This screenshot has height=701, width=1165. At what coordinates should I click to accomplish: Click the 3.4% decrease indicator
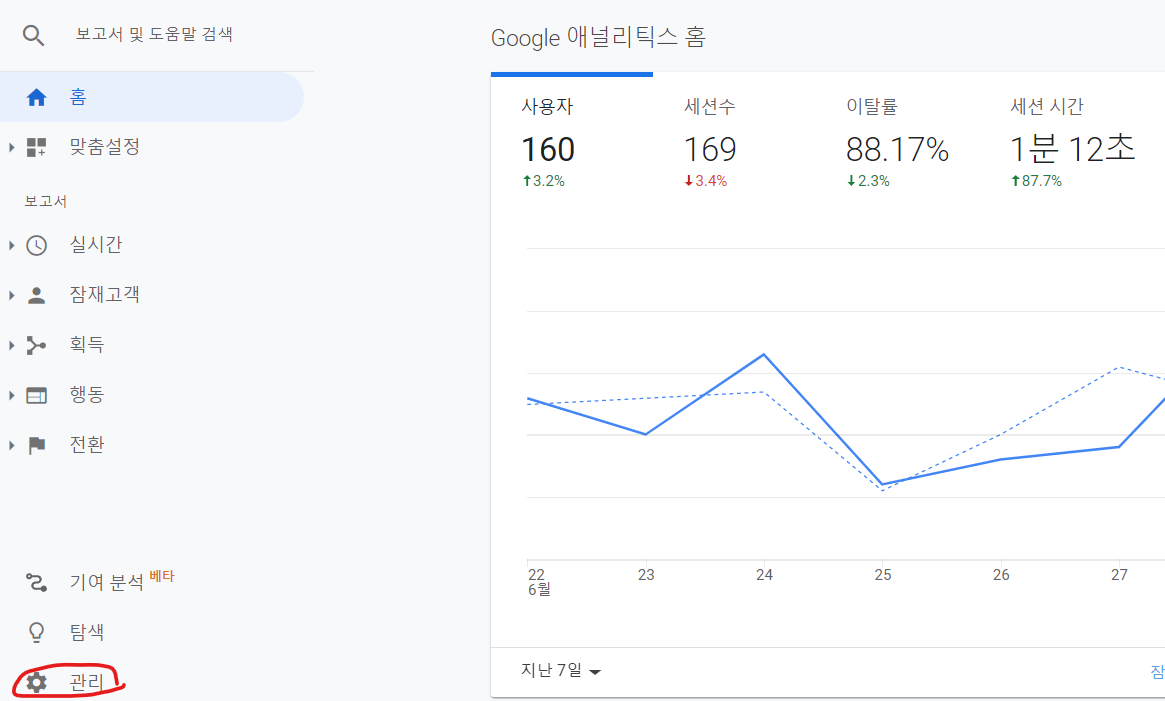[x=706, y=181]
